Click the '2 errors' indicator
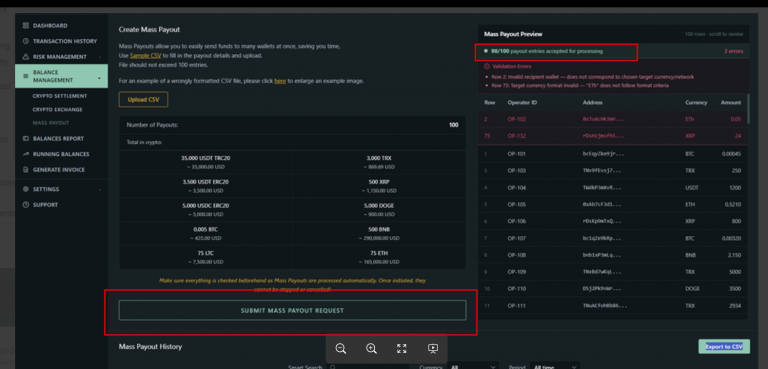768x369 pixels. tap(733, 51)
